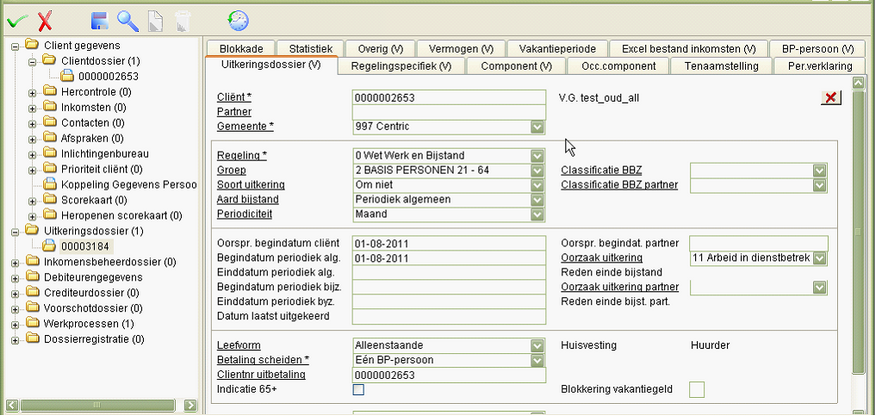Screen dimensions: 876x416
Task: Click the Partner input field
Action: (x=449, y=112)
